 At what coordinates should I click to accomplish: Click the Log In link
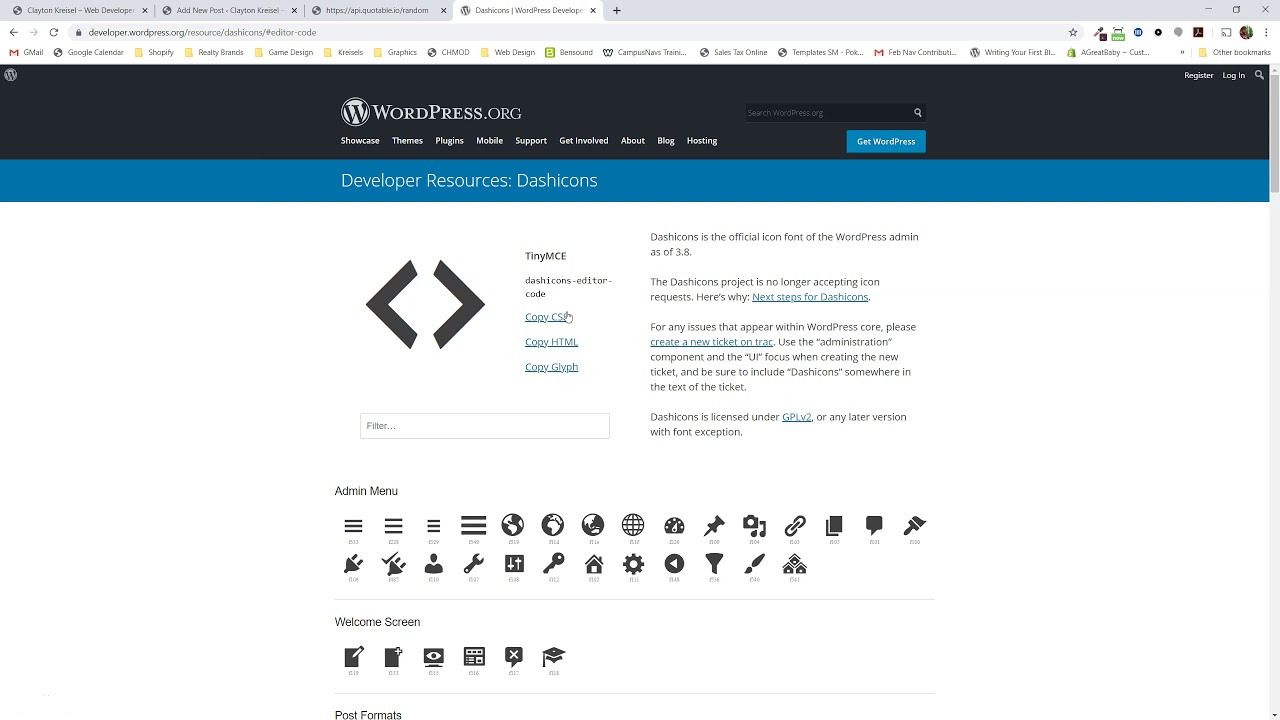tap(1234, 75)
